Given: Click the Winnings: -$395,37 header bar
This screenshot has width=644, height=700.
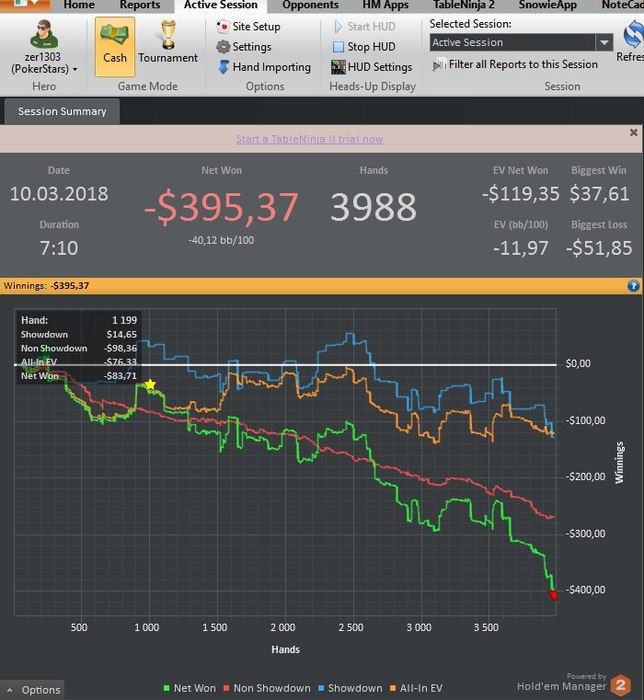Looking at the screenshot, I should [x=321, y=286].
